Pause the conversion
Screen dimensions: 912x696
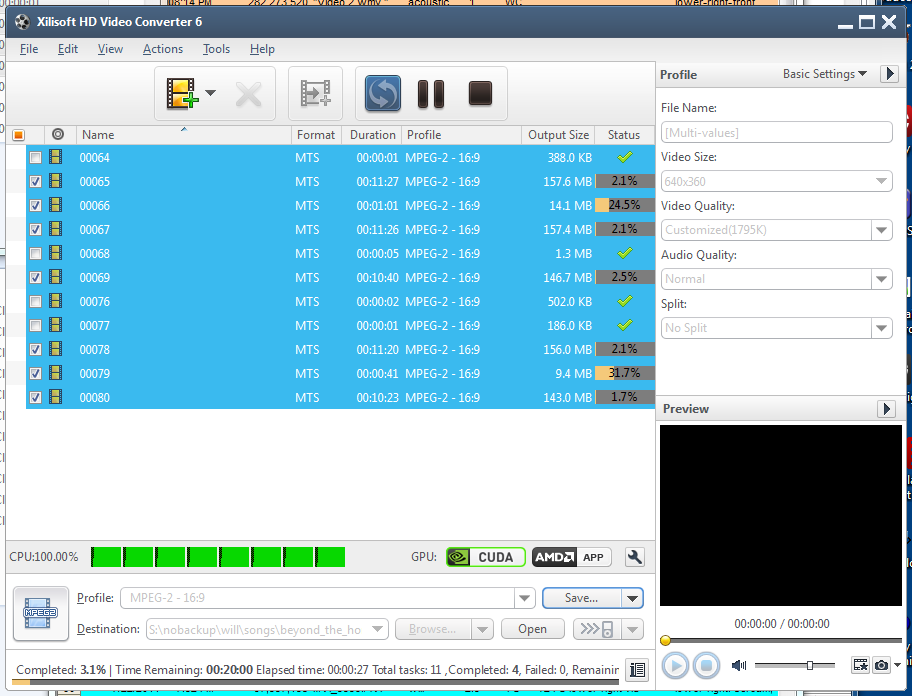pyautogui.click(x=431, y=94)
